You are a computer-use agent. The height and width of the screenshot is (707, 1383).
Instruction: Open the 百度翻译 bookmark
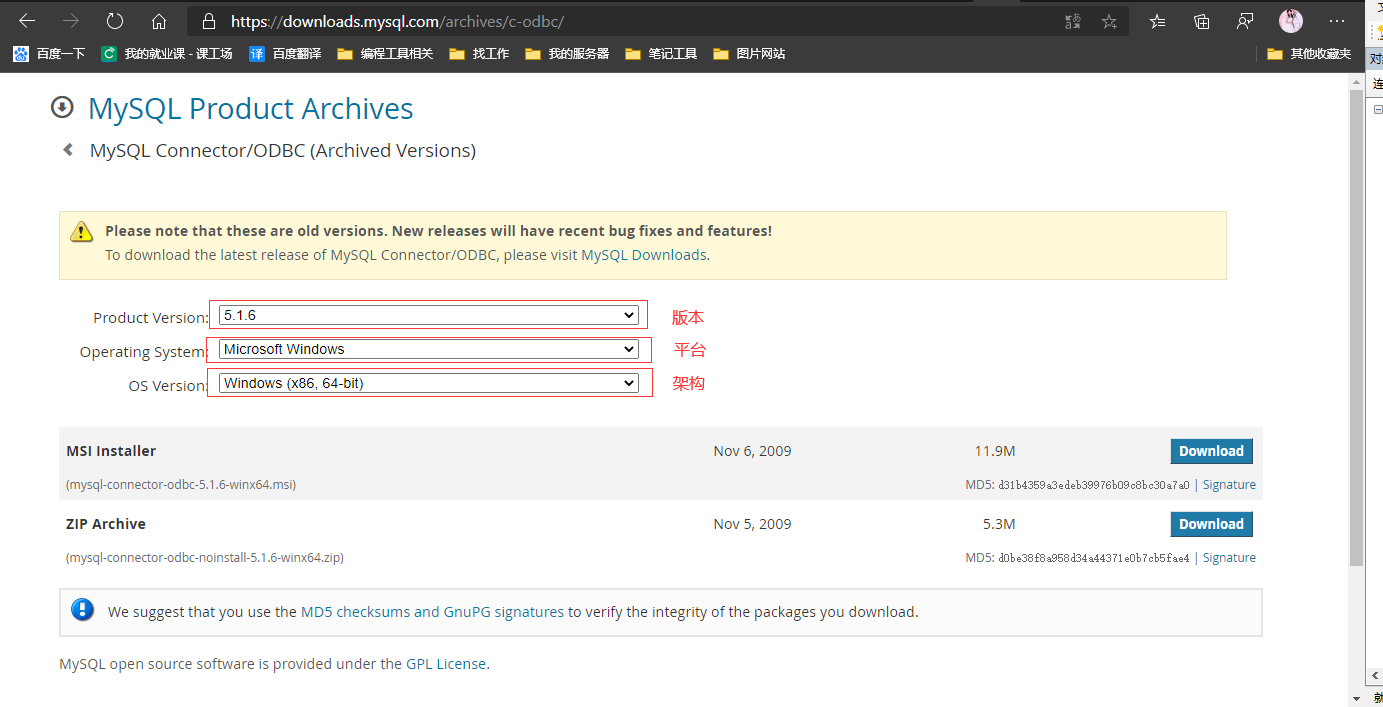(285, 54)
